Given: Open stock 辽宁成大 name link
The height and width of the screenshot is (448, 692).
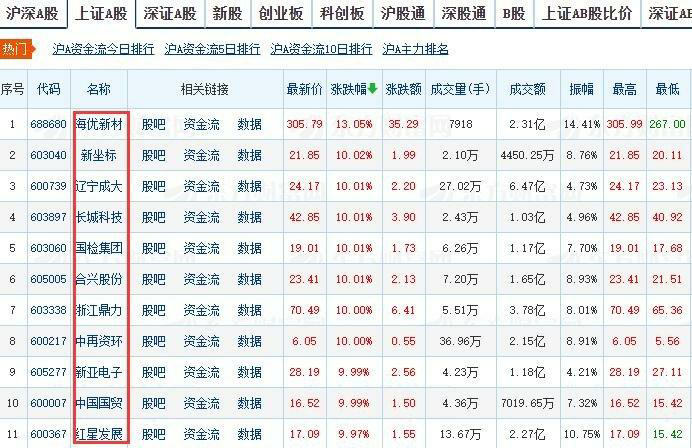Looking at the screenshot, I should pos(99,186).
